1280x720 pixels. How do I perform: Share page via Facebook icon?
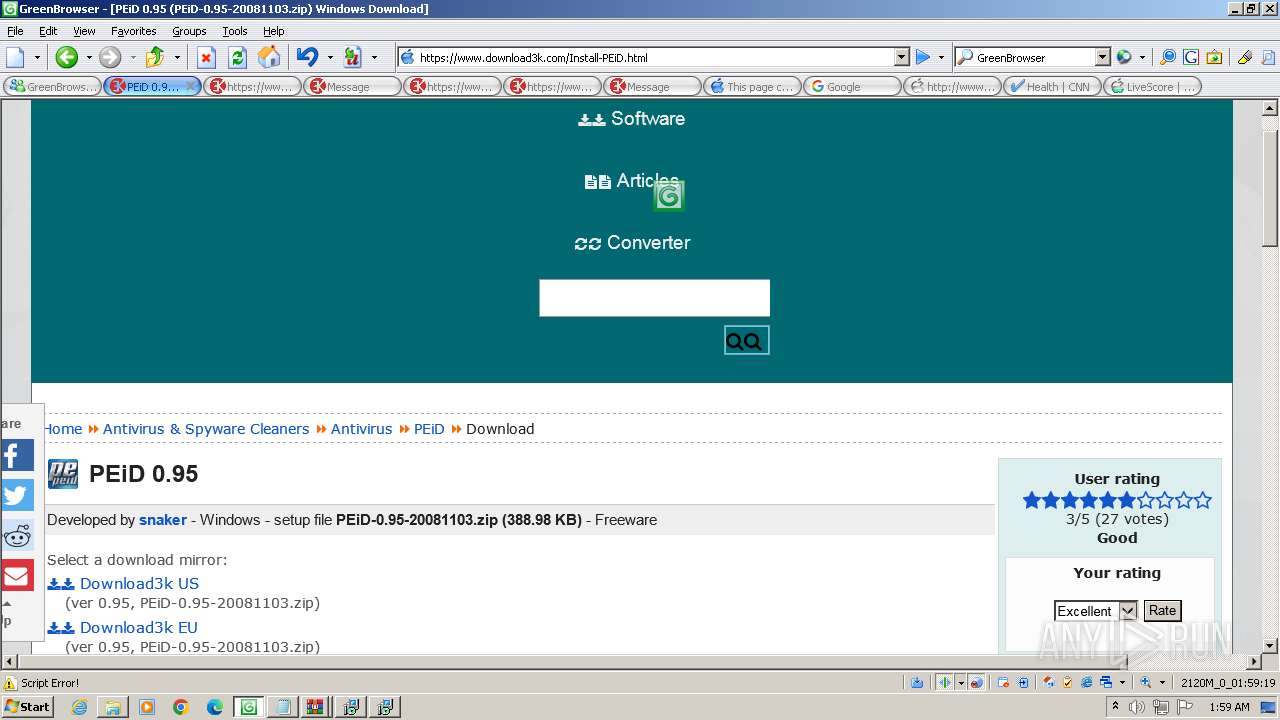(17, 455)
